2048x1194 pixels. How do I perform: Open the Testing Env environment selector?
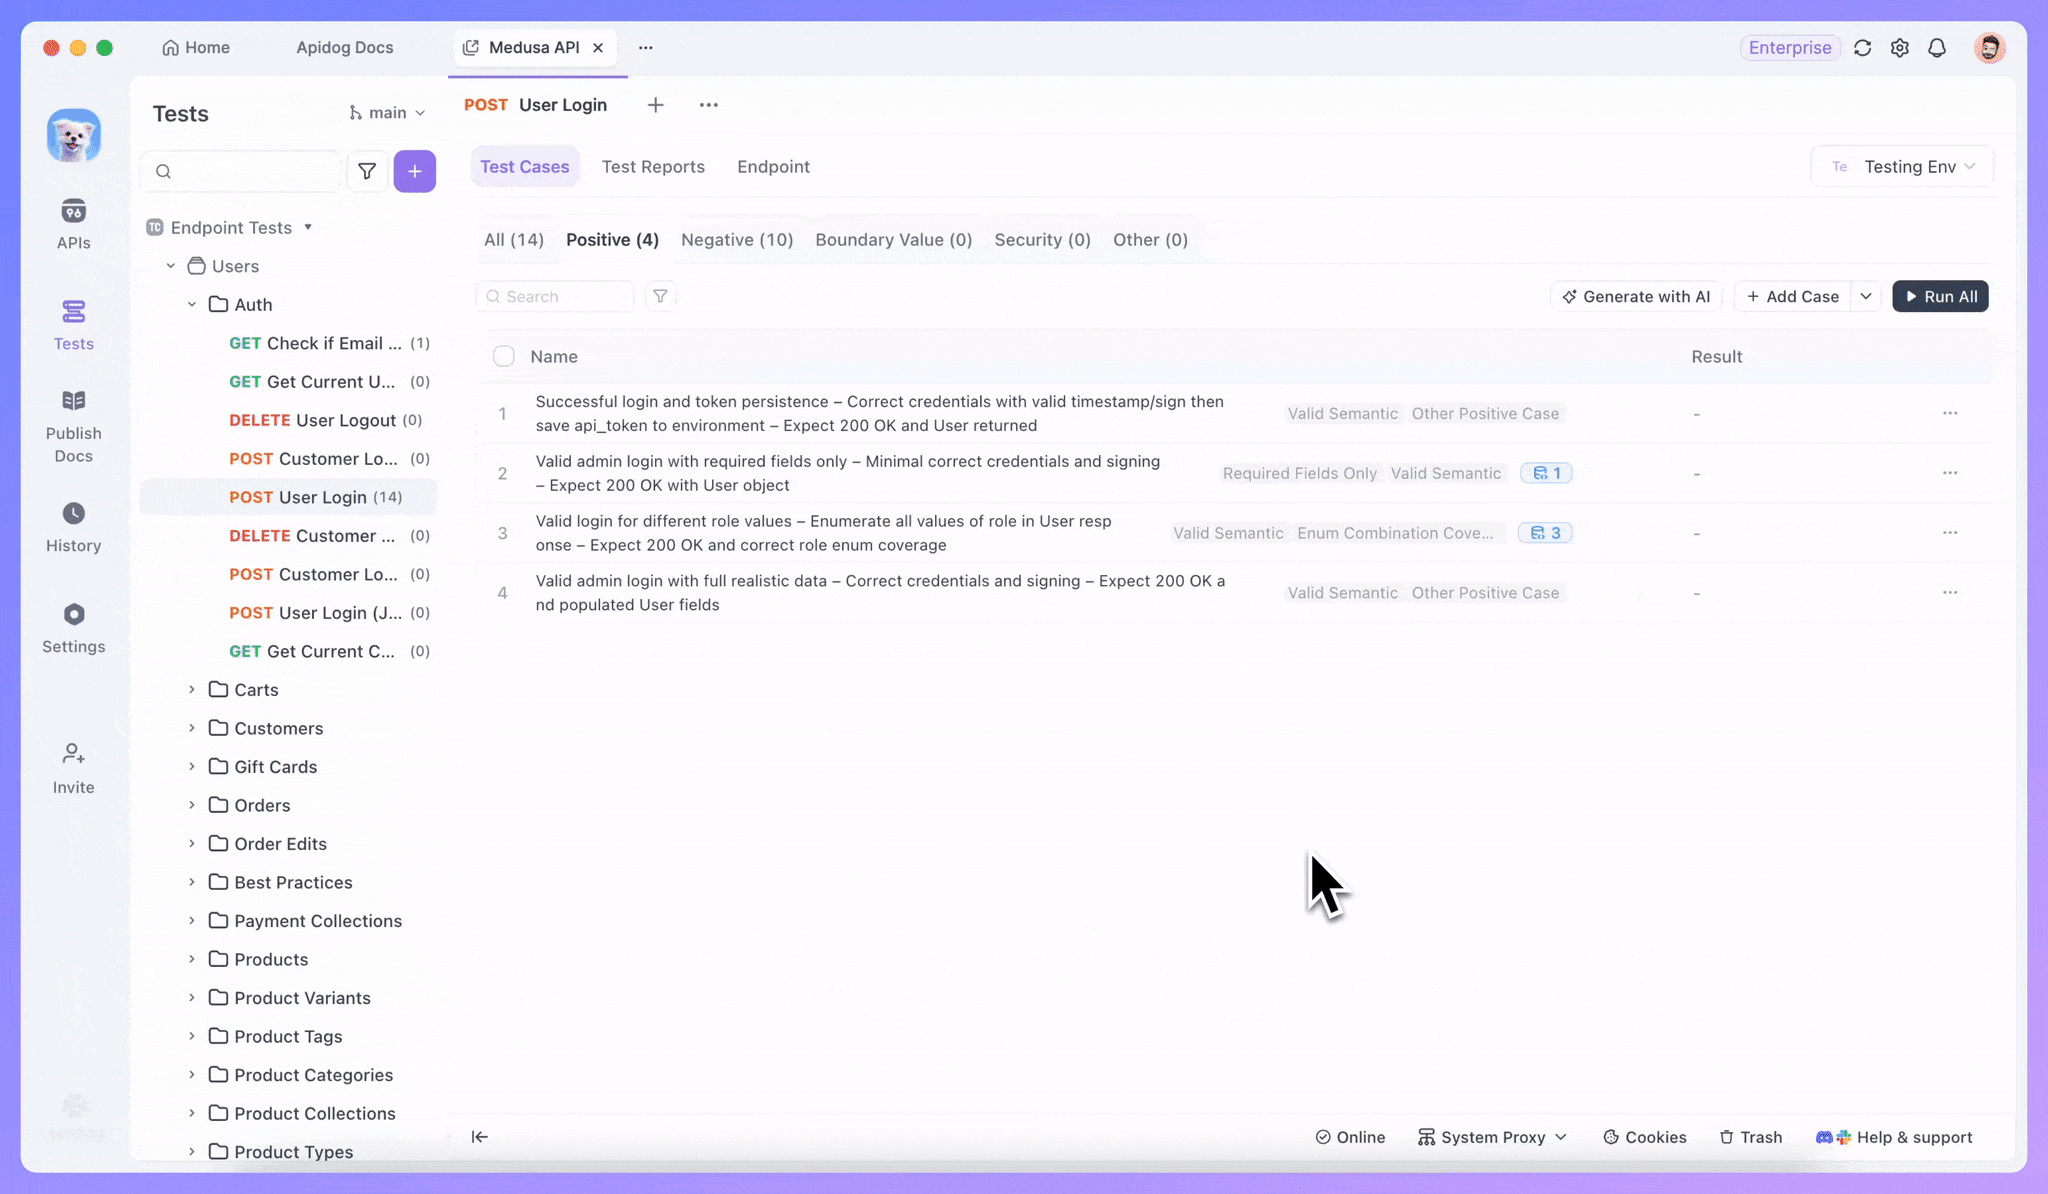coord(1901,166)
